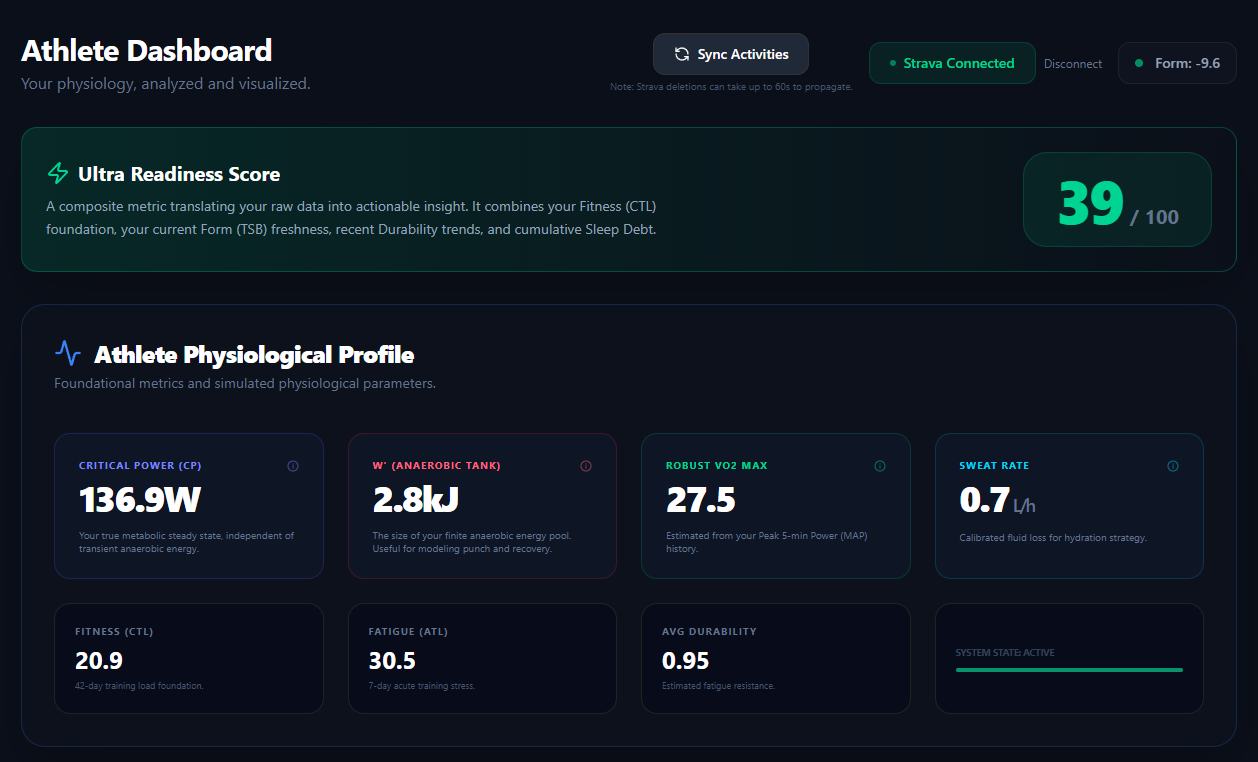Click the Athlete Dashboard heading
The image size is (1258, 762).
click(x=146, y=50)
